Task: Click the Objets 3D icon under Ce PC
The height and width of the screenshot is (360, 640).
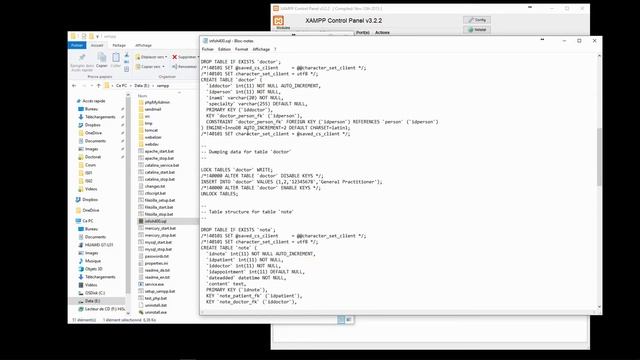Action: click(x=81, y=269)
